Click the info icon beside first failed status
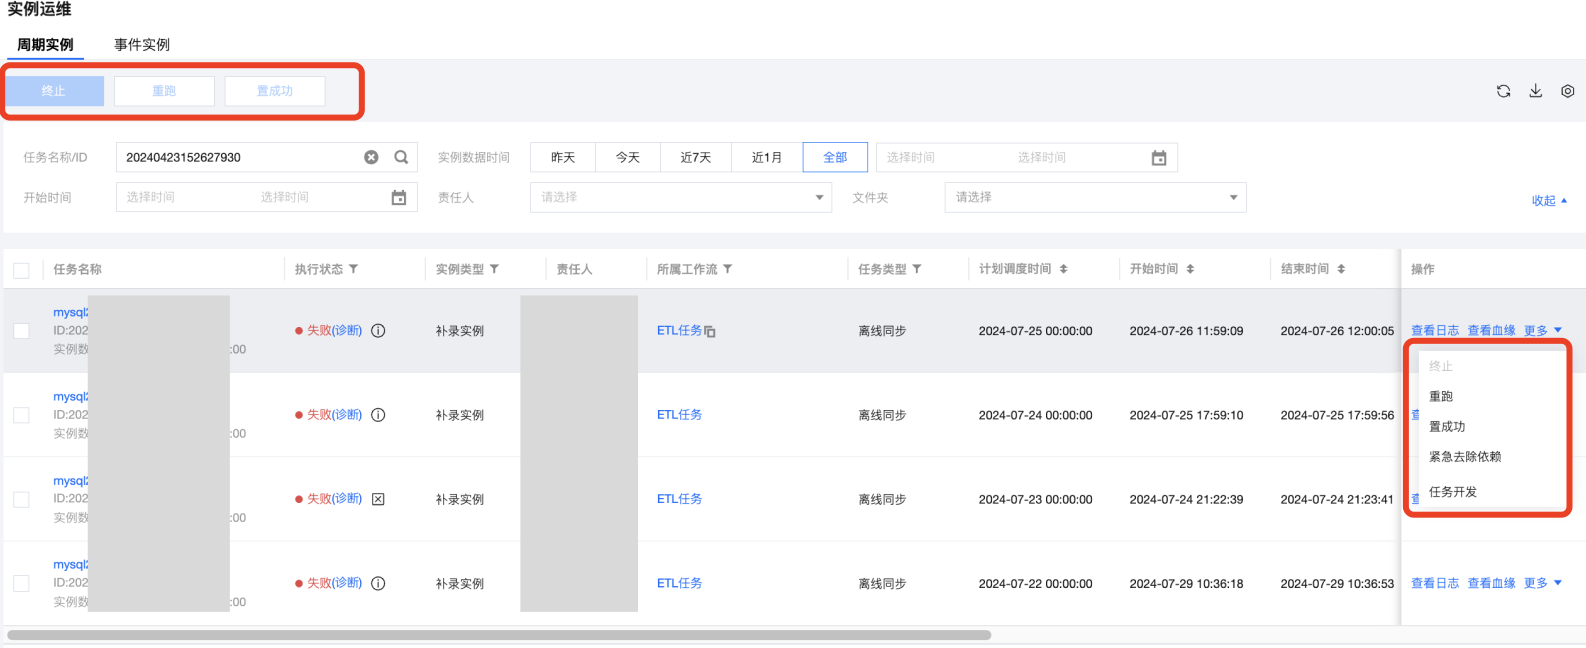The height and width of the screenshot is (648, 1586). [378, 331]
